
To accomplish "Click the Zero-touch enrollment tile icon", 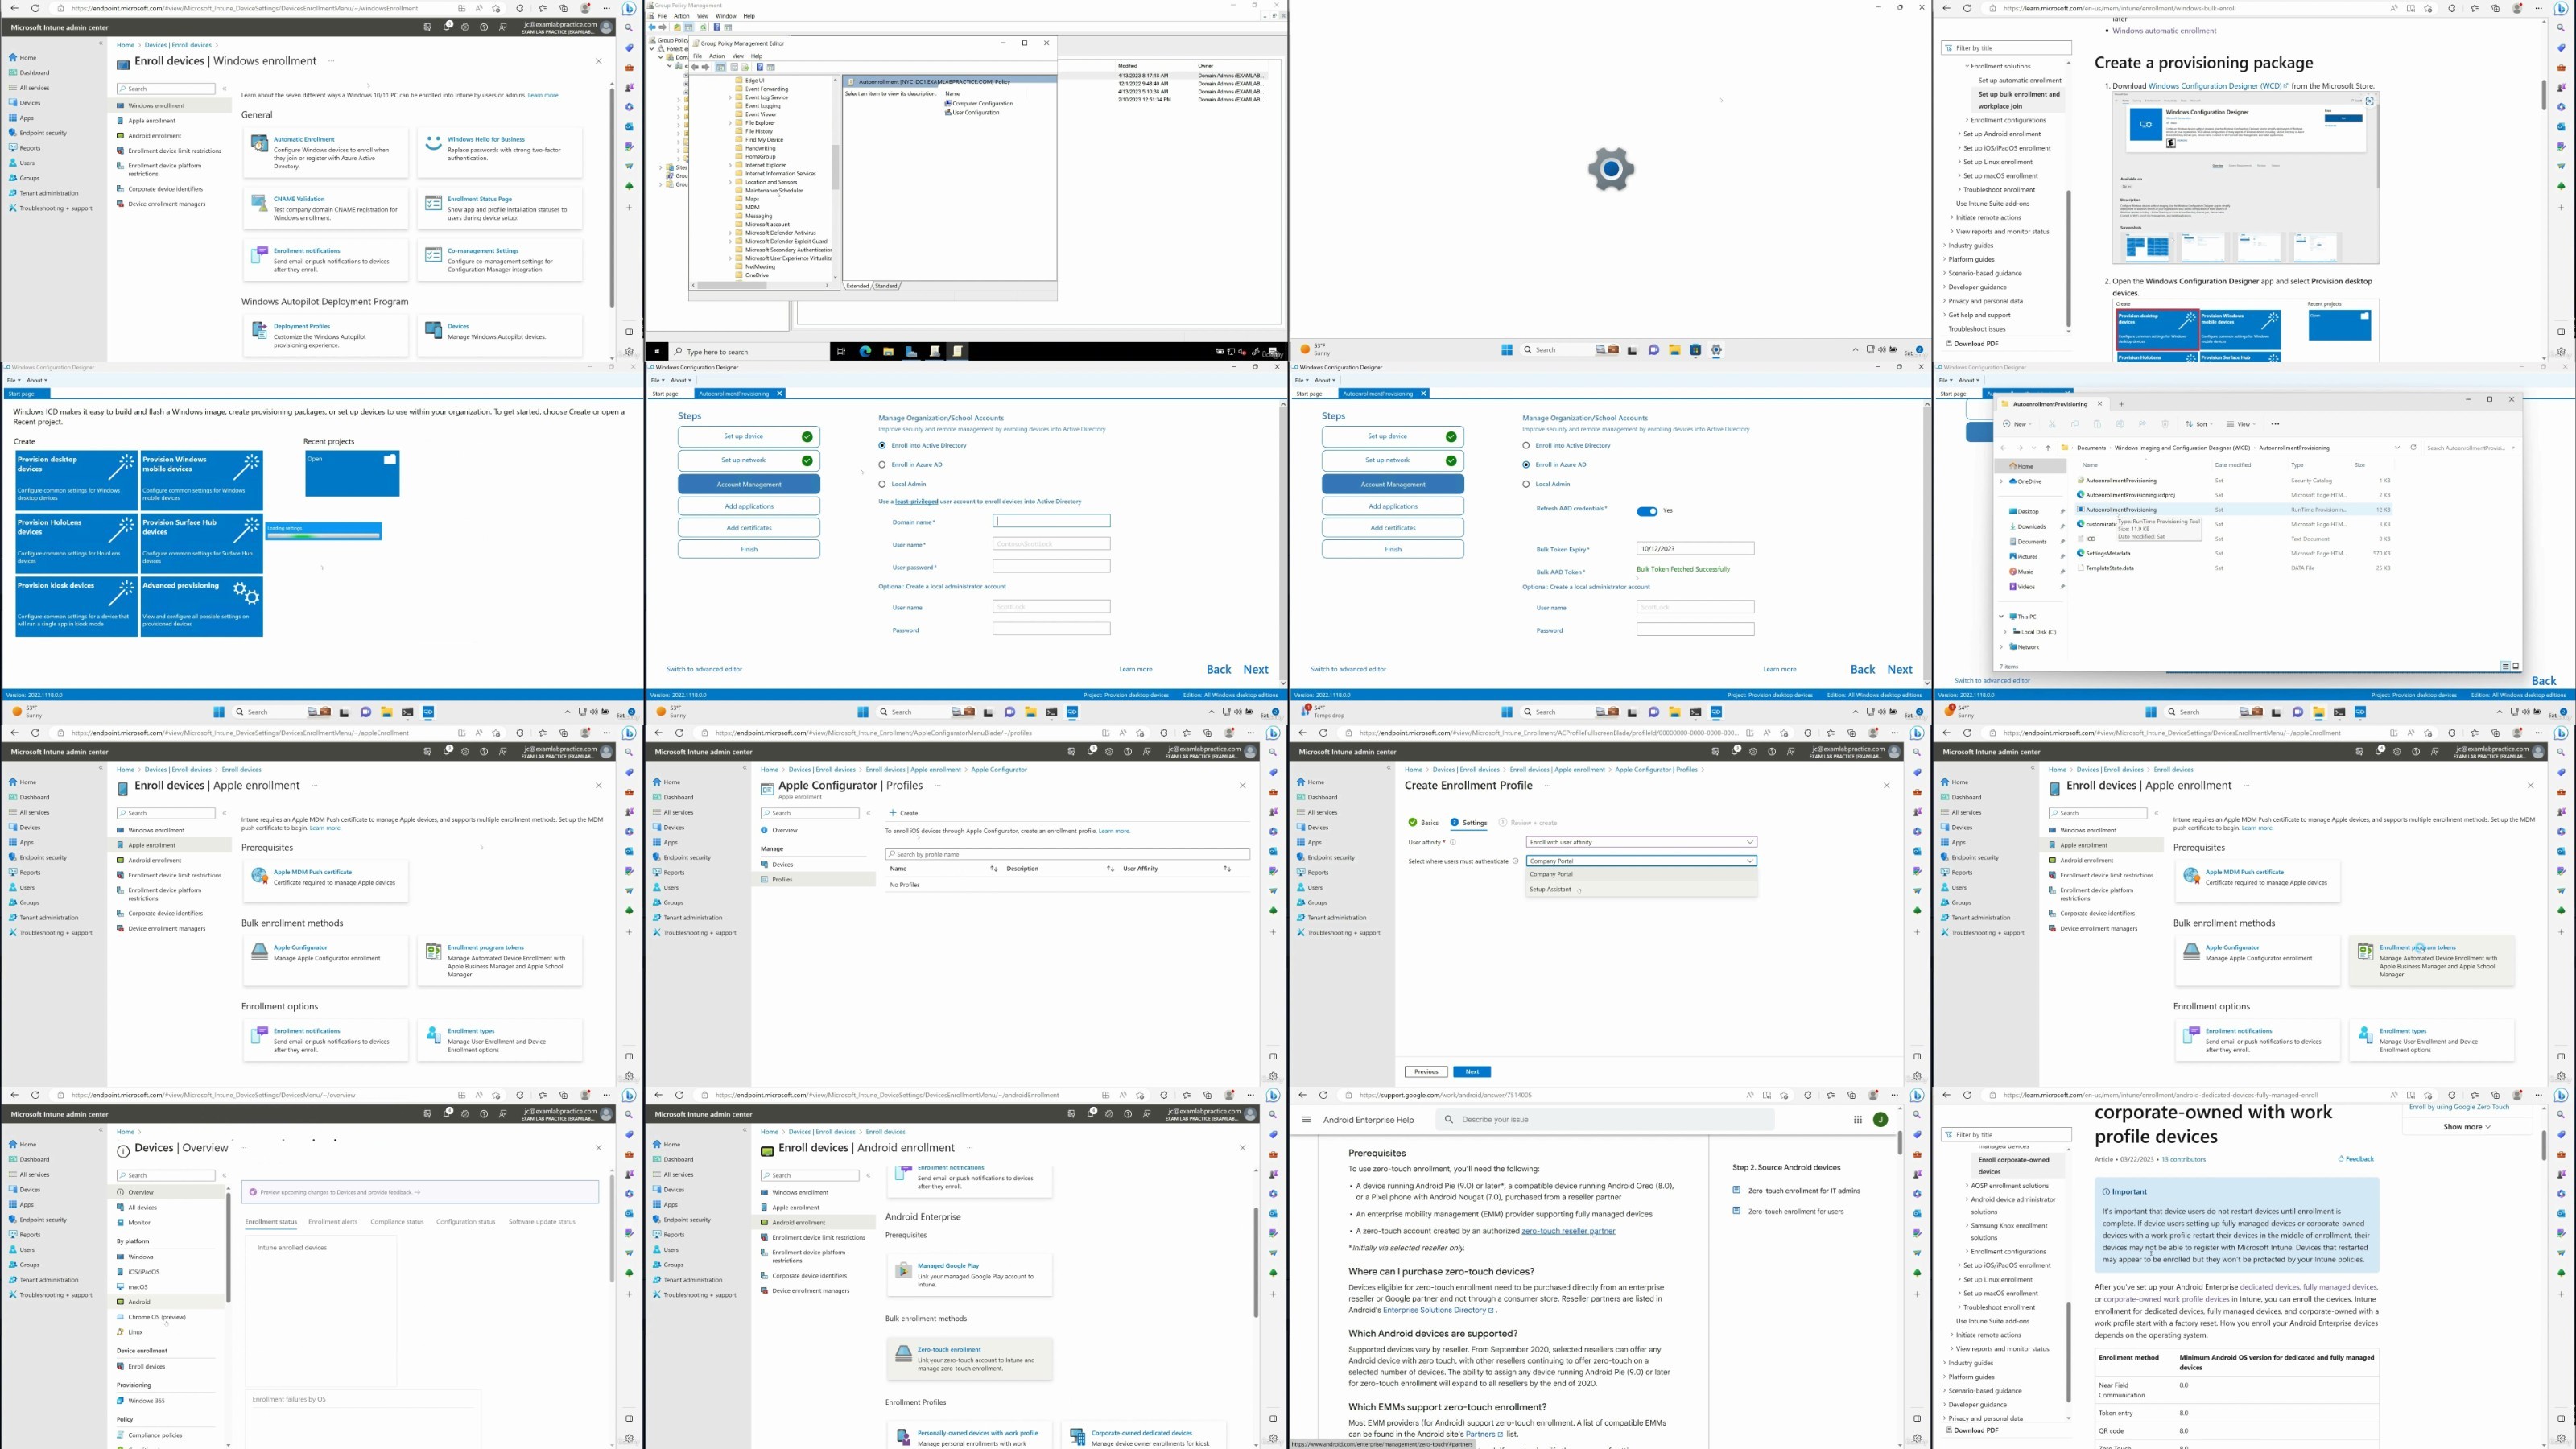I will pyautogui.click(x=903, y=1354).
